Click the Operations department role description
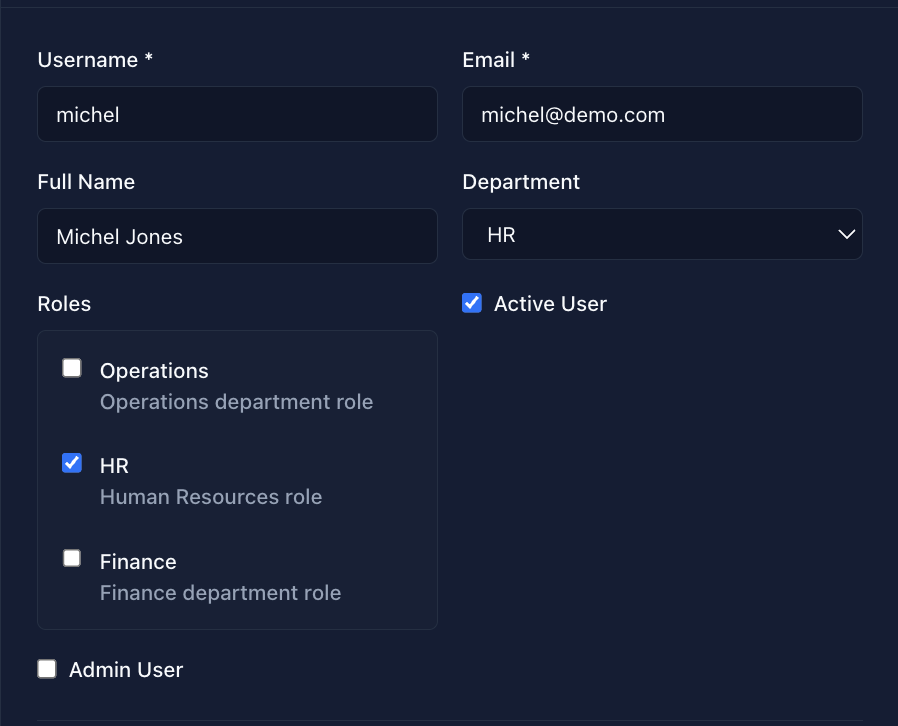 tap(236, 401)
